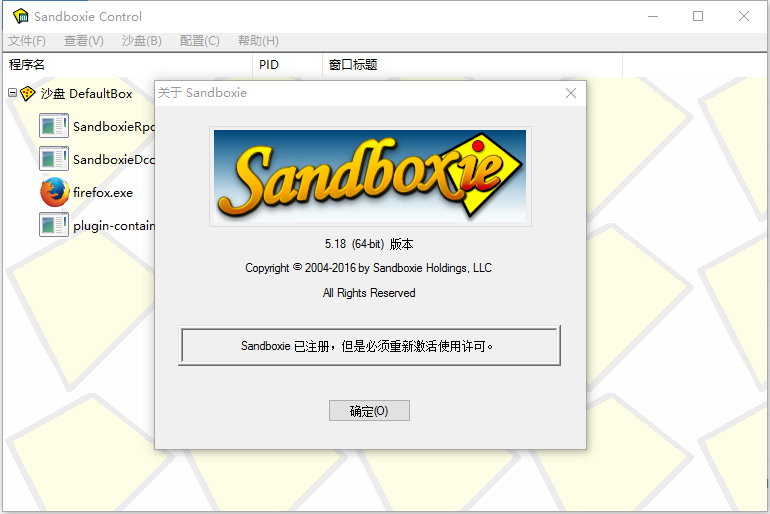Select the 沙盘 DefaultBox tree row
Screen dimensions: 770x514
click(86, 93)
